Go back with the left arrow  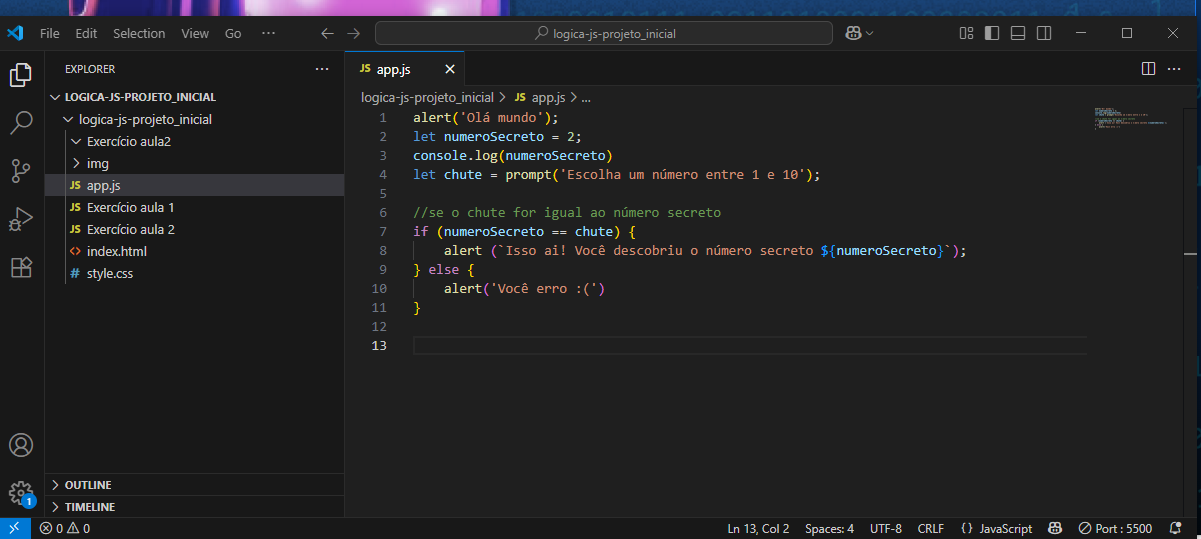click(327, 33)
